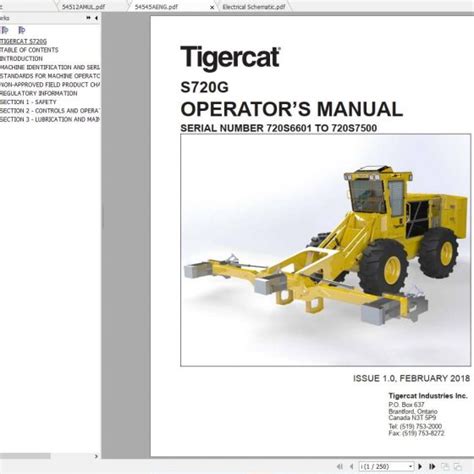Open the SECTION 1 - SAFETY bookmark

[28, 102]
